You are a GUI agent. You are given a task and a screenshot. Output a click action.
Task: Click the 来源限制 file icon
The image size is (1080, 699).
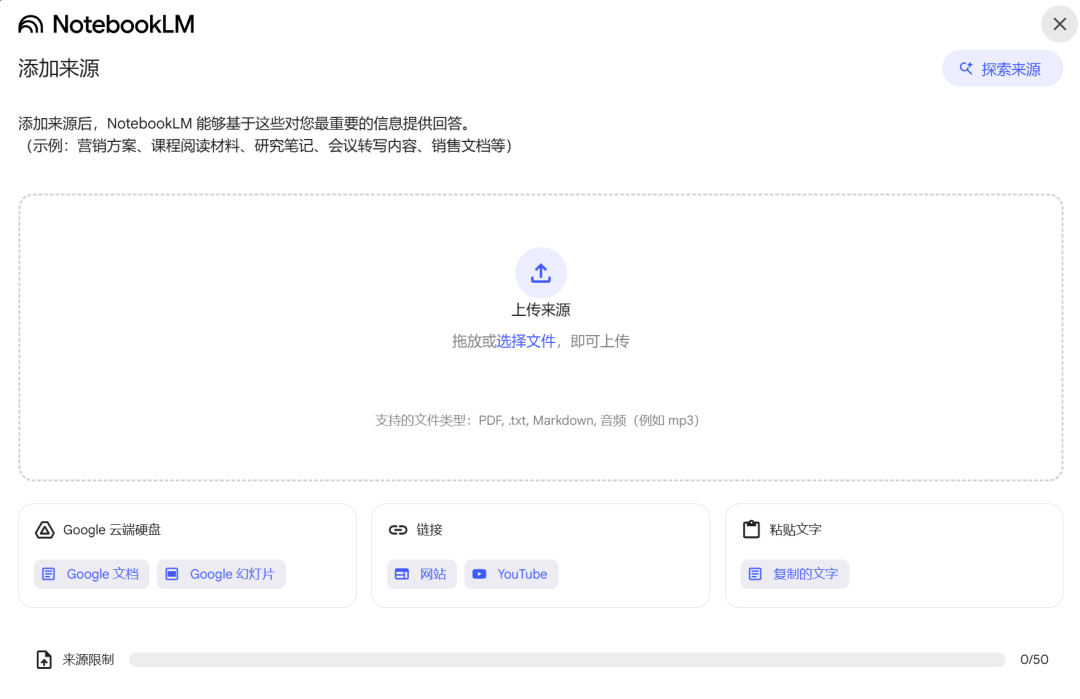coord(44,660)
